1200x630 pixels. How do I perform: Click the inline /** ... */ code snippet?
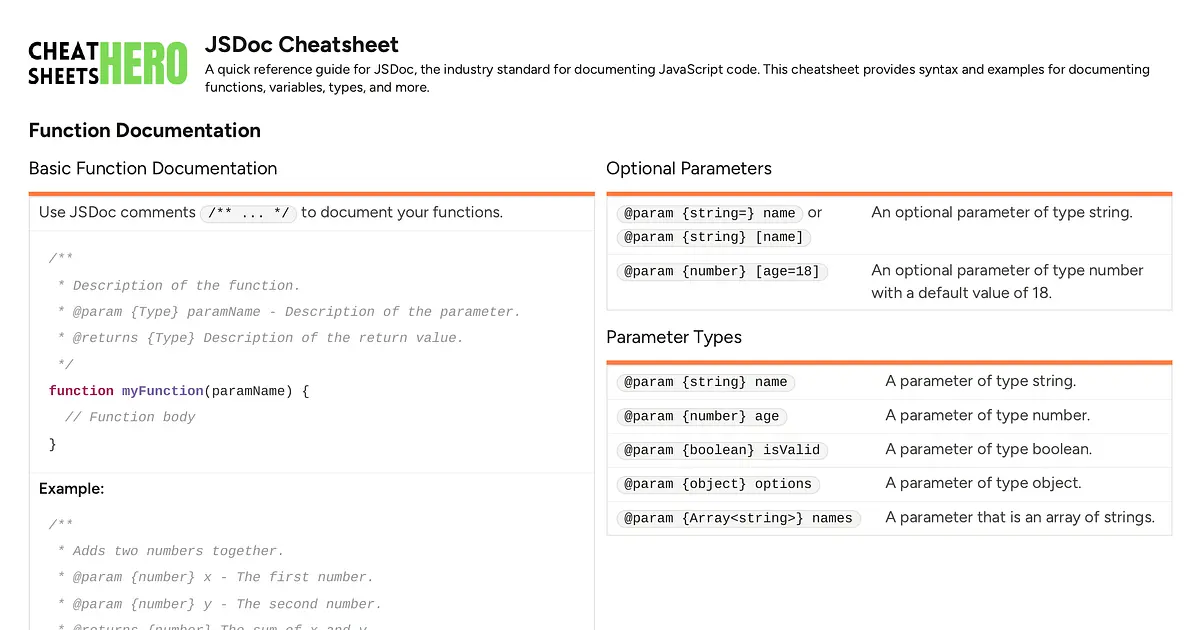pyautogui.click(x=249, y=213)
